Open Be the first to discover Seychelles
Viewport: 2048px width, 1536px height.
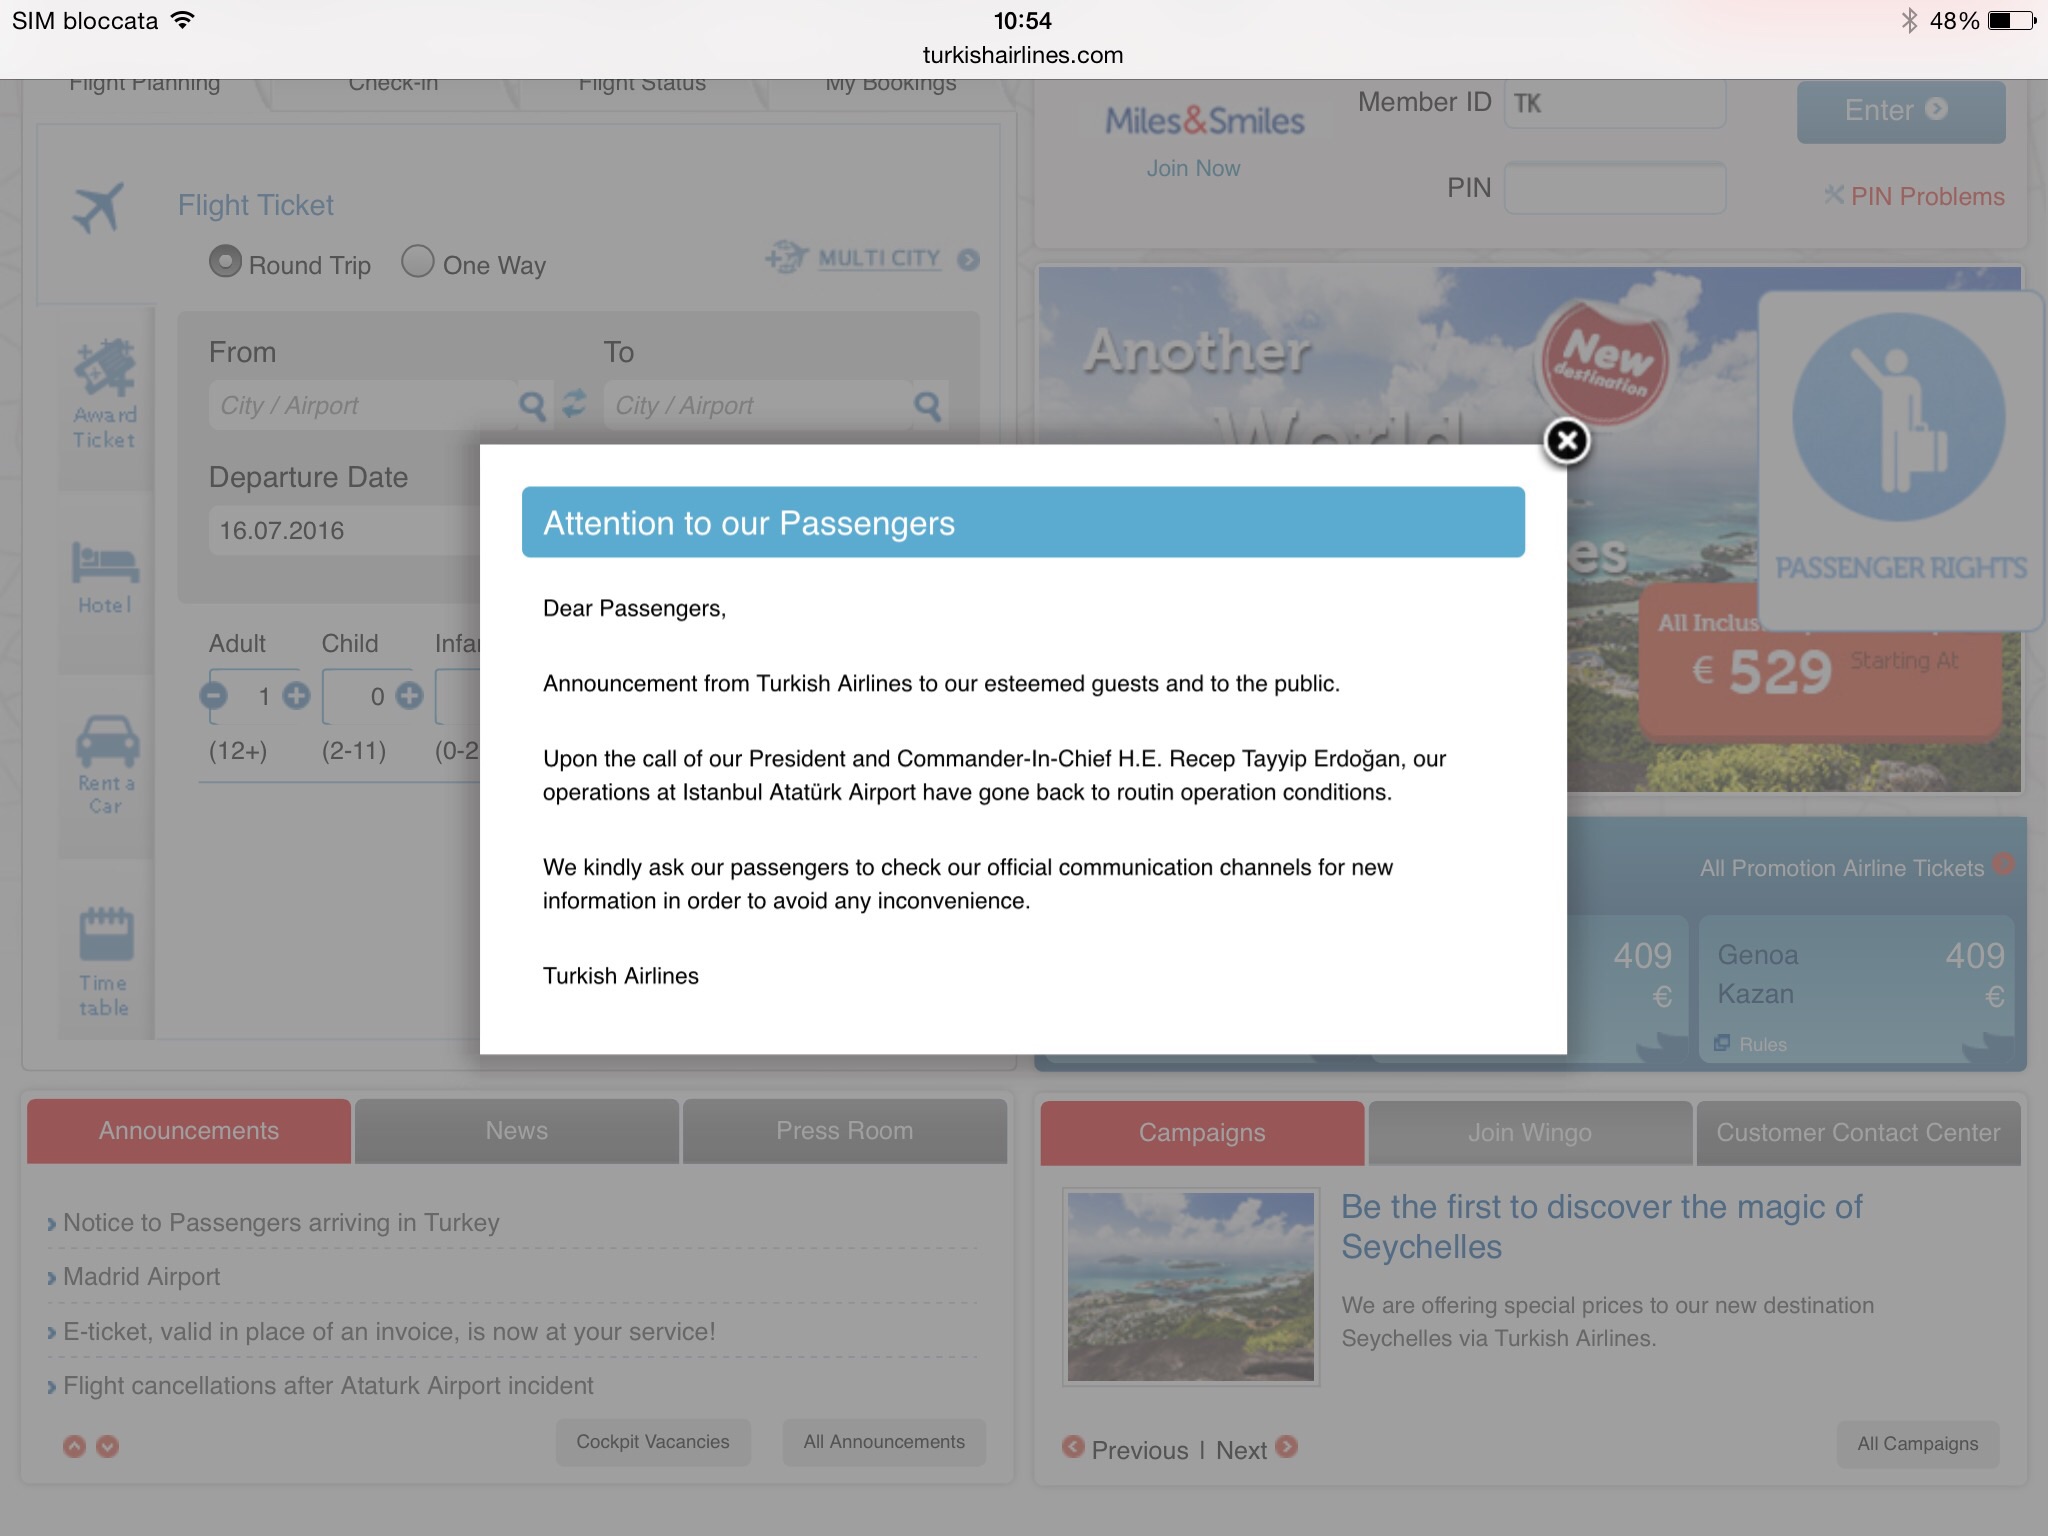pyautogui.click(x=1601, y=1227)
